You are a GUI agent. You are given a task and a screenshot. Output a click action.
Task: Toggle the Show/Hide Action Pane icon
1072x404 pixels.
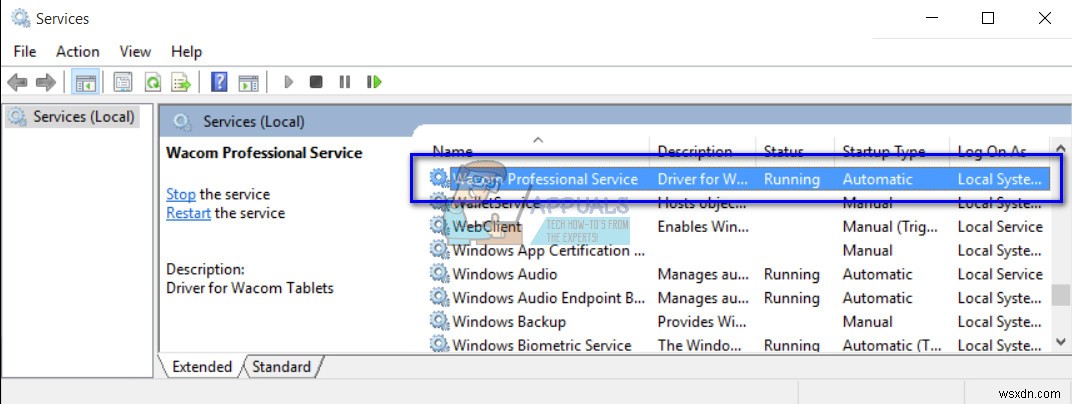248,83
